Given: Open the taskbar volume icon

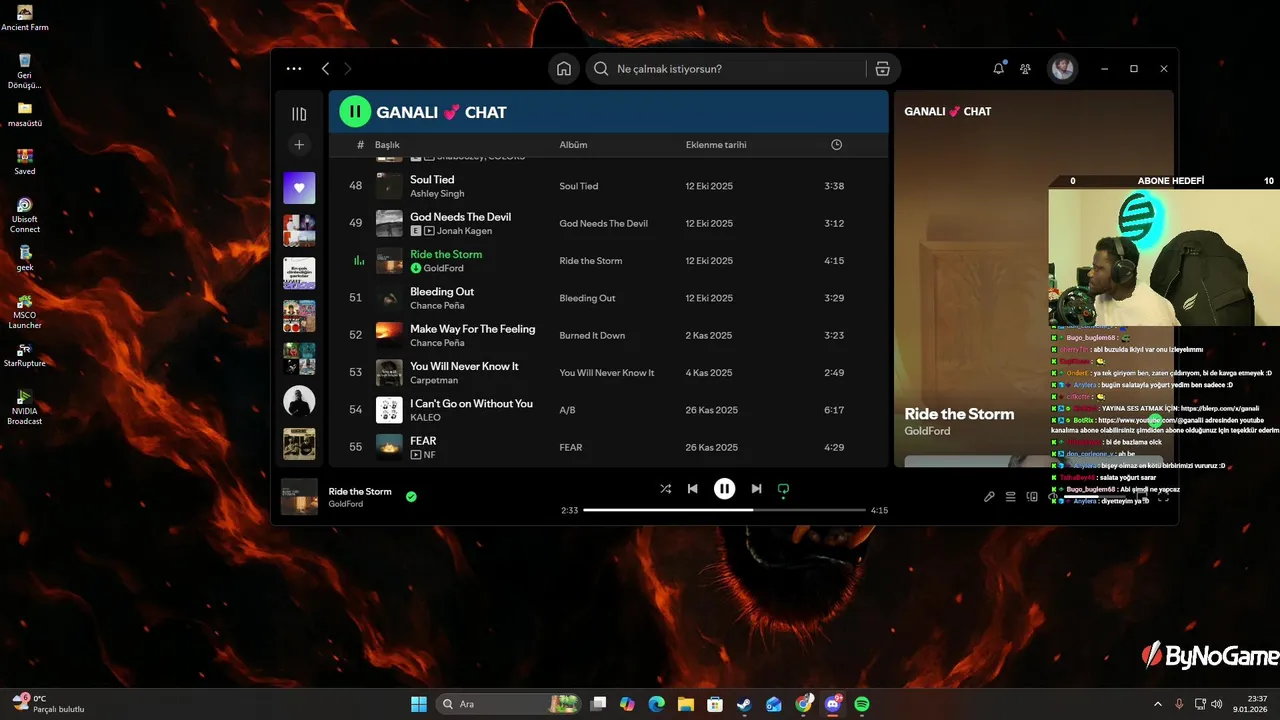Looking at the screenshot, I should (1216, 704).
